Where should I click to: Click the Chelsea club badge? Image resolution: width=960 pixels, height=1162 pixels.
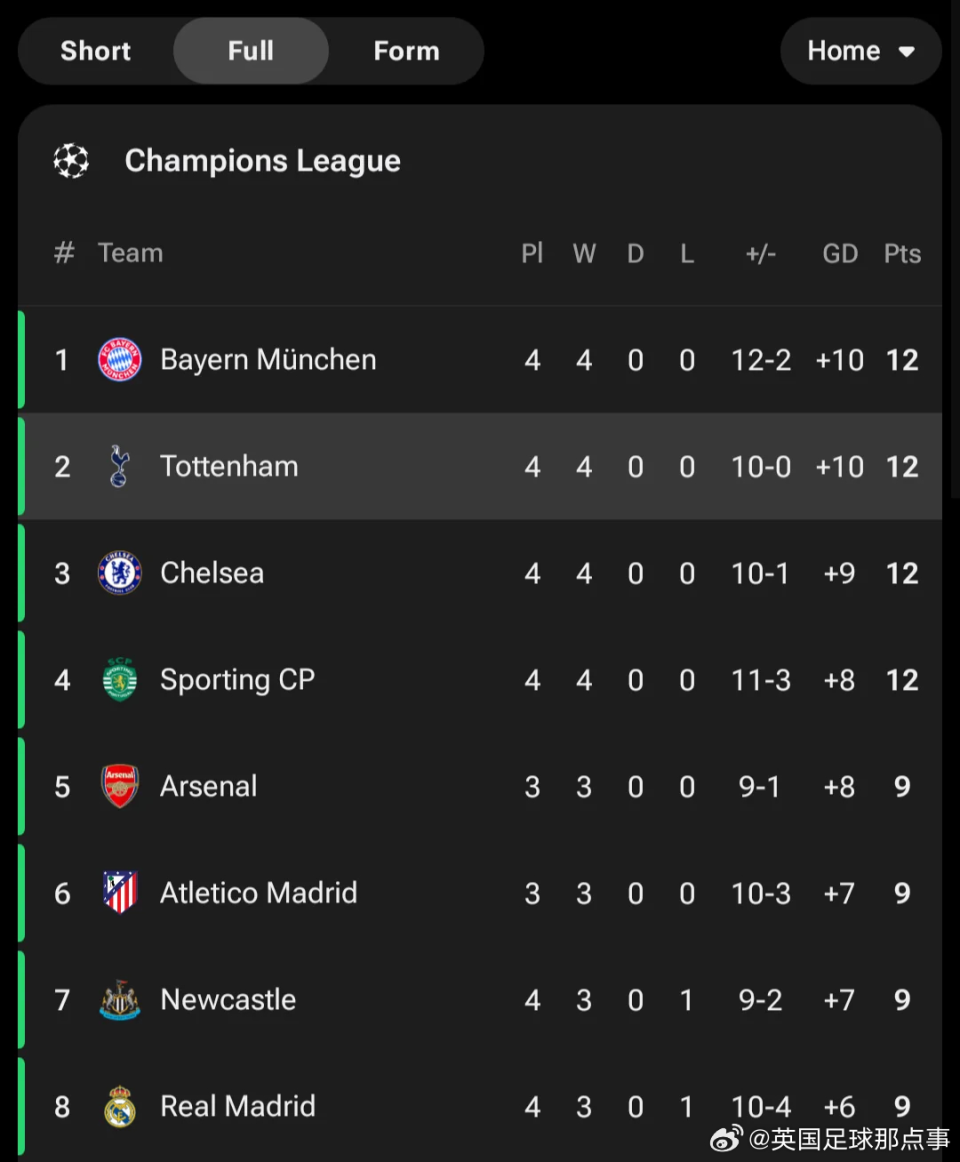tap(120, 573)
